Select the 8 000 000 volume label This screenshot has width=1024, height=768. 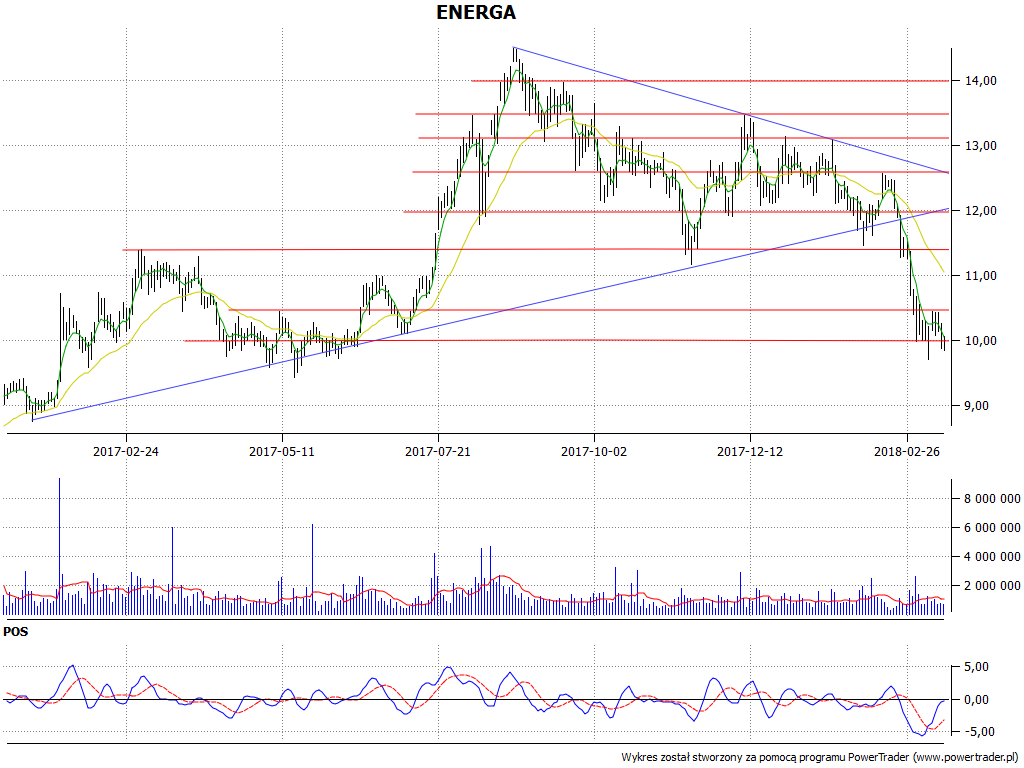(993, 499)
